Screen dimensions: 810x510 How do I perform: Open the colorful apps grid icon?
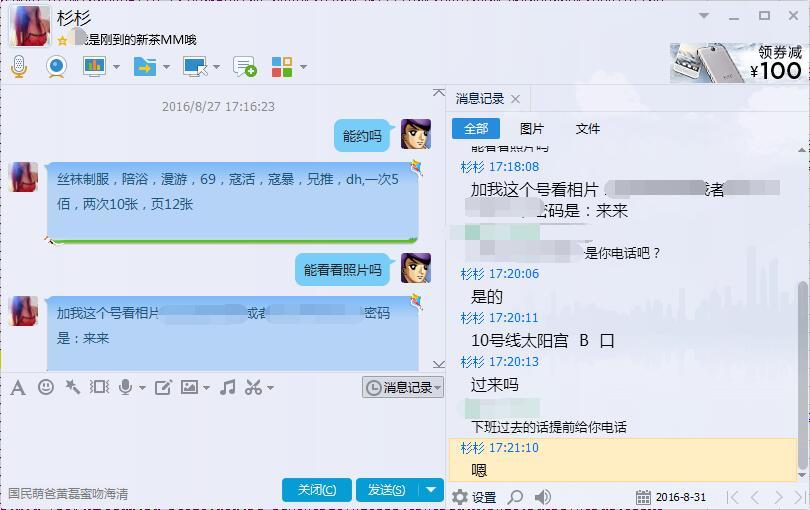coord(282,67)
